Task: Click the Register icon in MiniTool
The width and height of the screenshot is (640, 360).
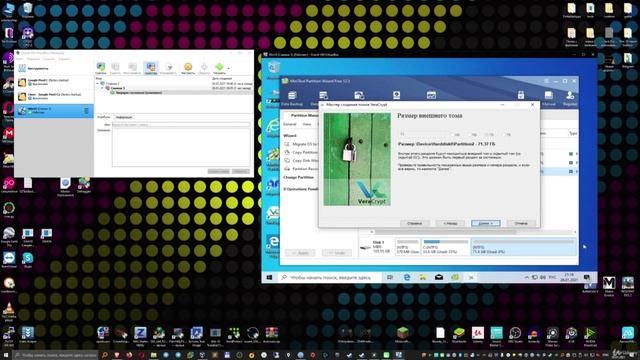Action: (570, 98)
